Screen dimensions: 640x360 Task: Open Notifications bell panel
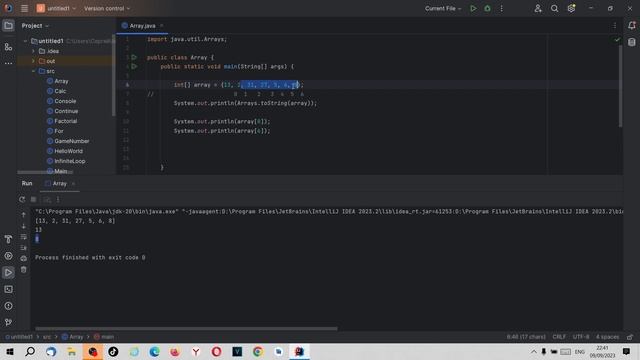[632, 25]
